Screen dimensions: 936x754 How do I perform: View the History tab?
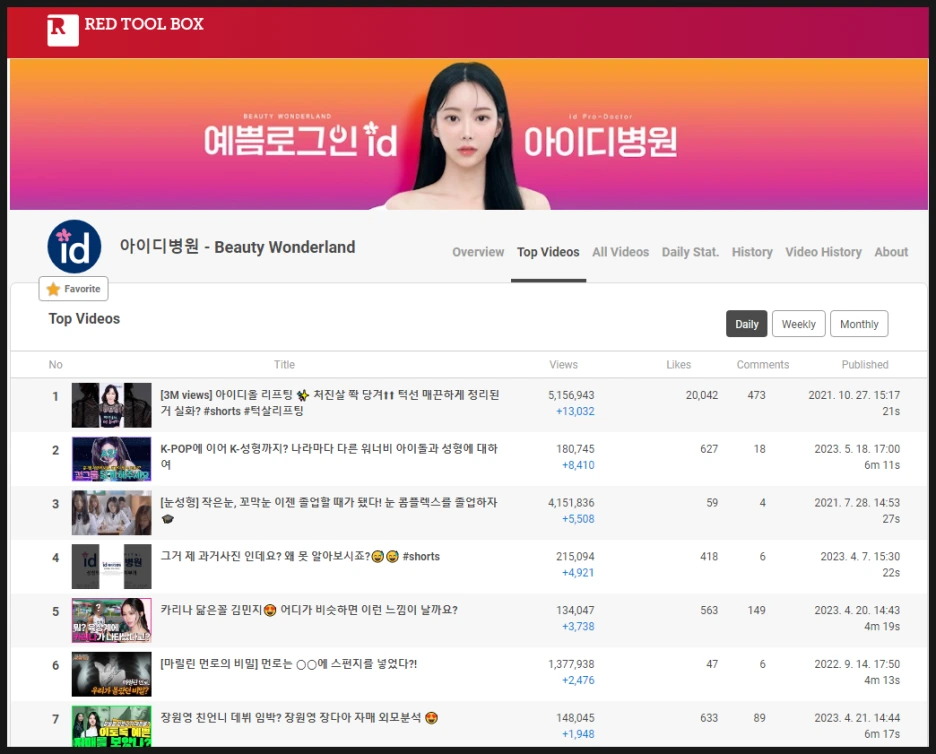click(x=752, y=252)
